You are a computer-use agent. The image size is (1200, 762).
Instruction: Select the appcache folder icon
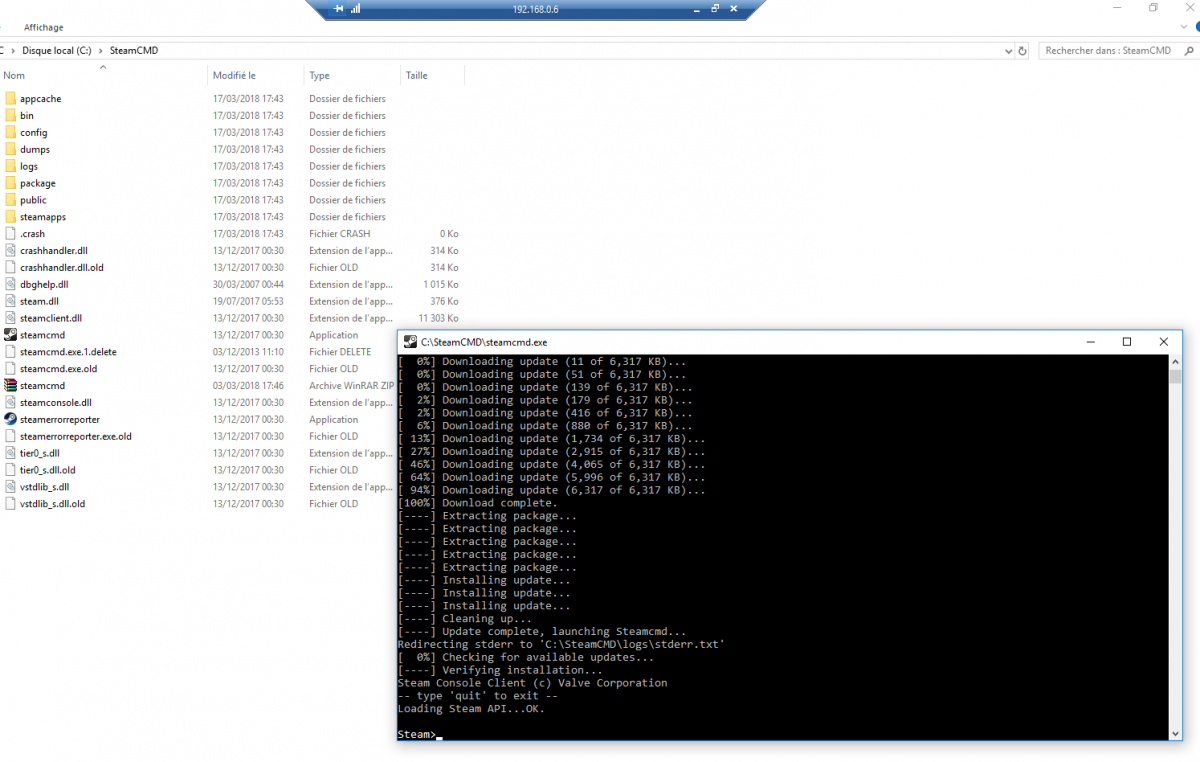[x=10, y=99]
